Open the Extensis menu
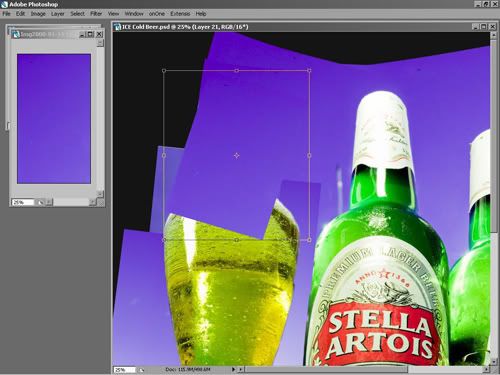 coord(180,14)
